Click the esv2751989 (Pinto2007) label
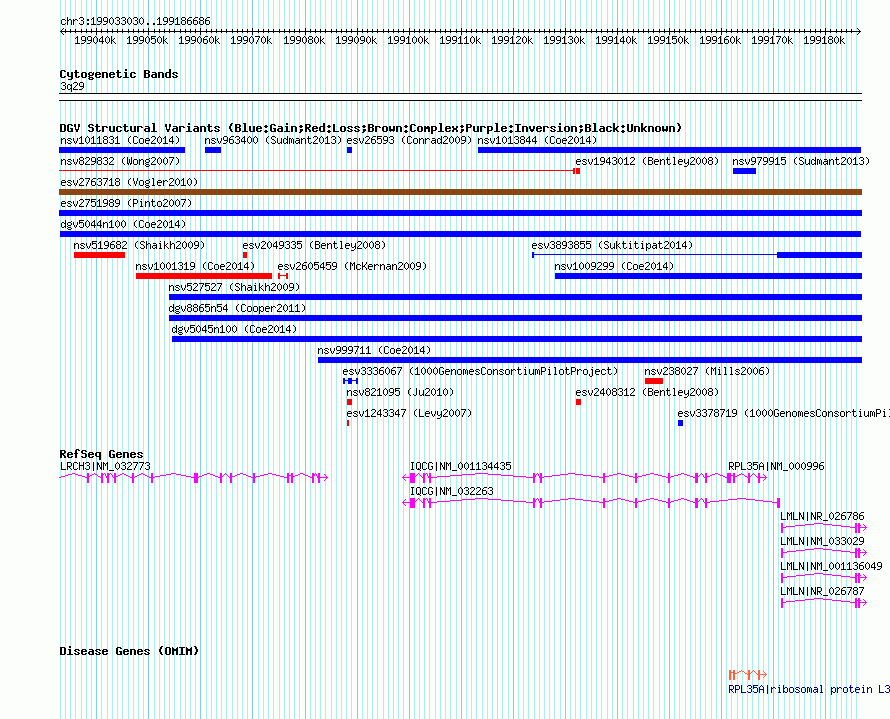The width and height of the screenshot is (890, 719). 126,203
